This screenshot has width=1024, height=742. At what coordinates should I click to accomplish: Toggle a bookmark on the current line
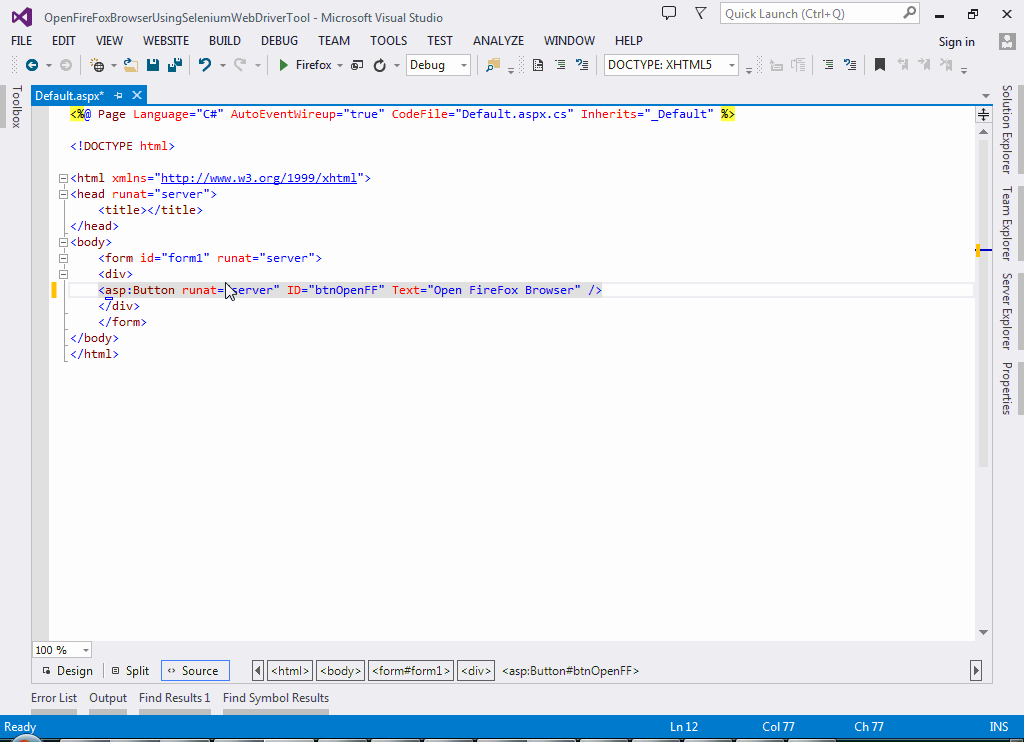[880, 65]
